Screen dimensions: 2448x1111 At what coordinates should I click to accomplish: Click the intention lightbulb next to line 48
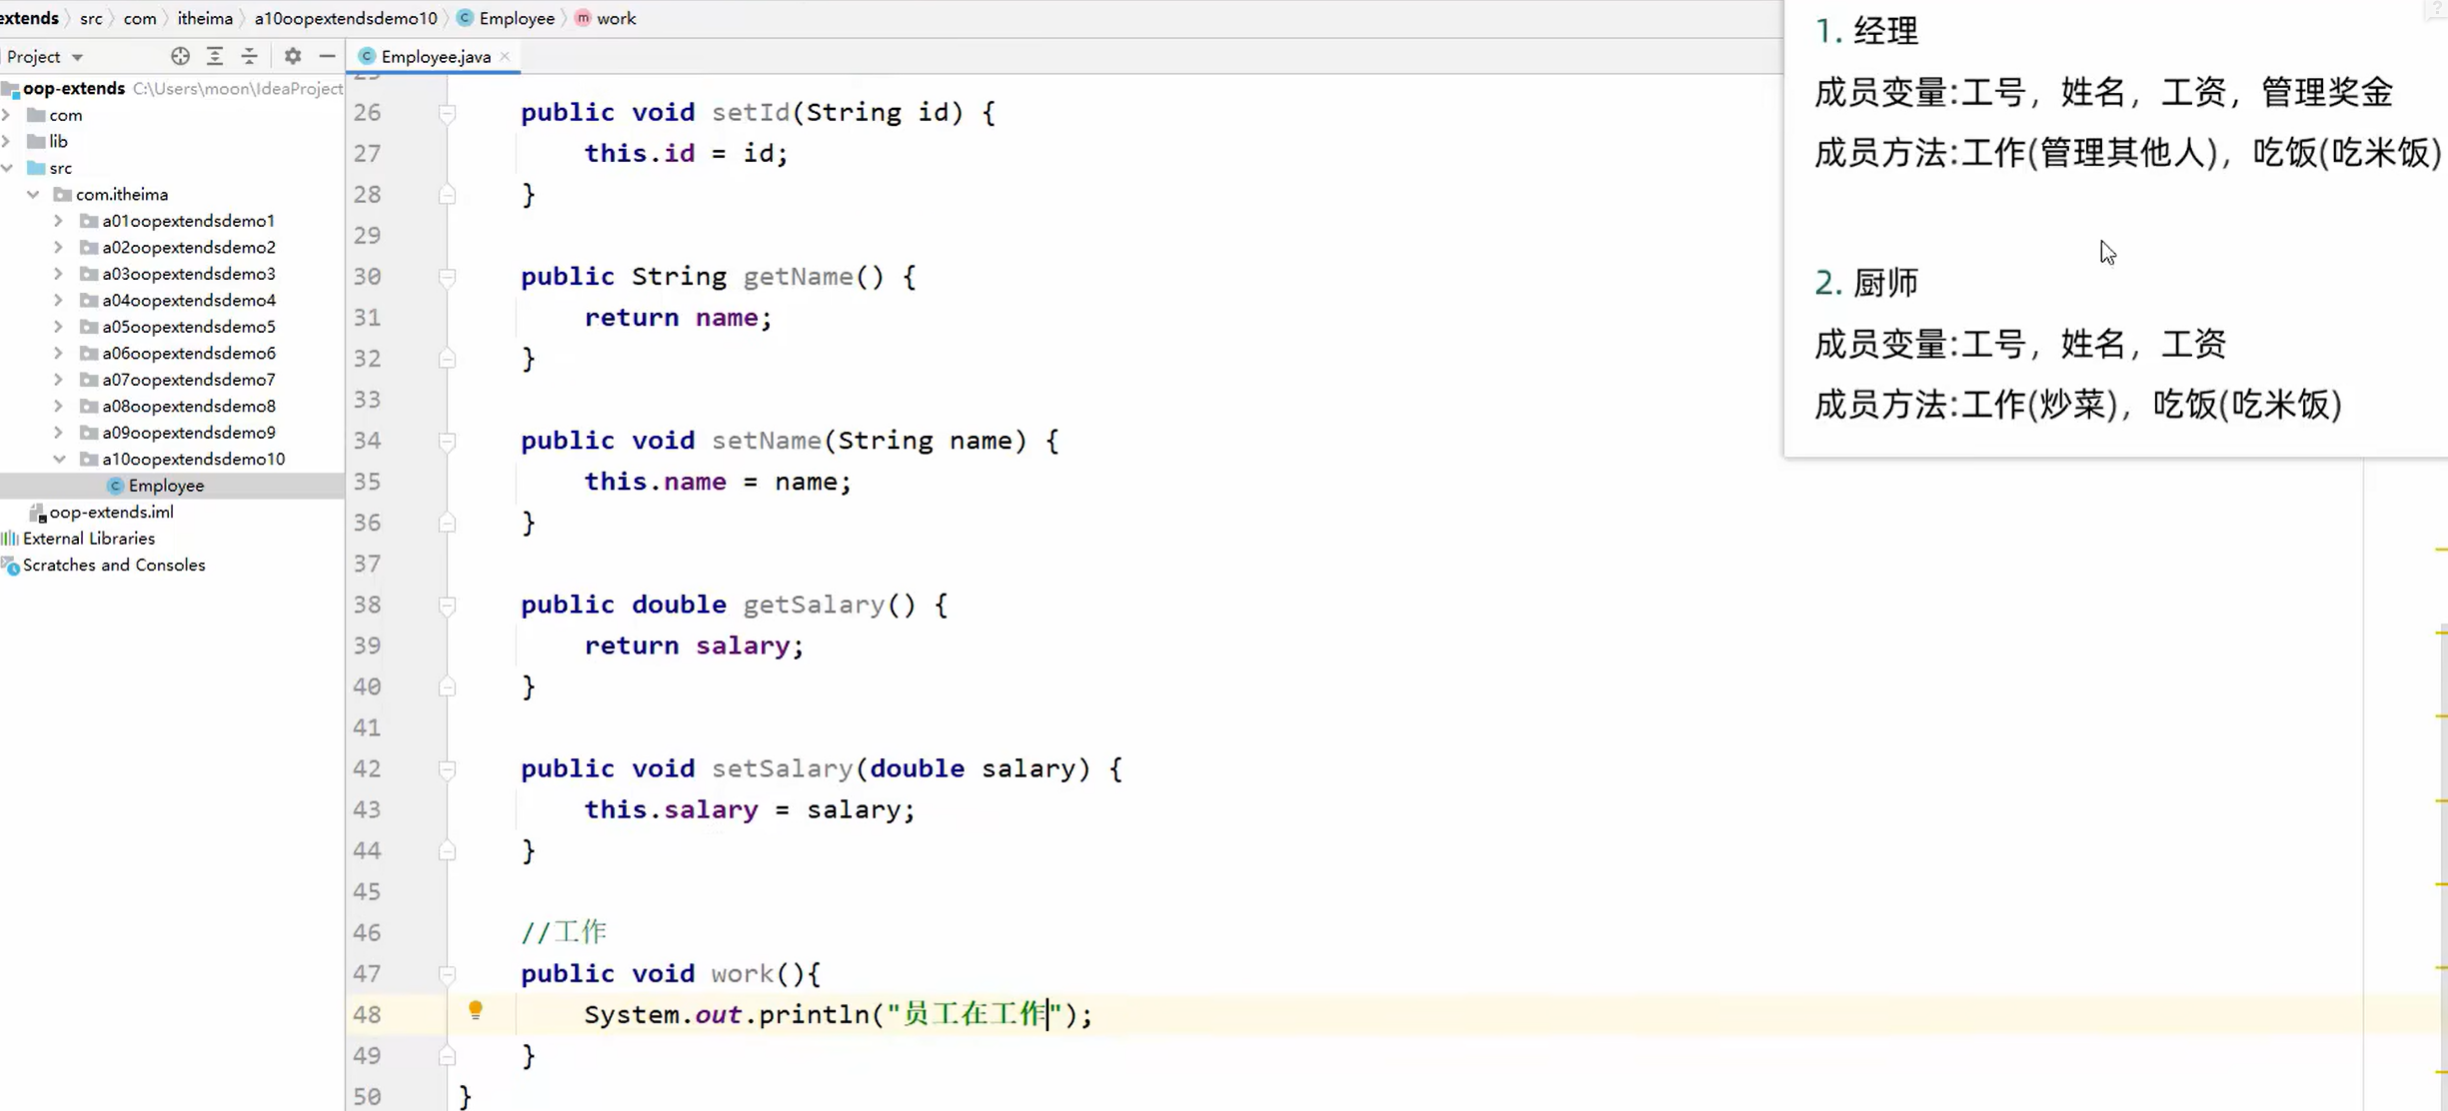[x=476, y=1011]
